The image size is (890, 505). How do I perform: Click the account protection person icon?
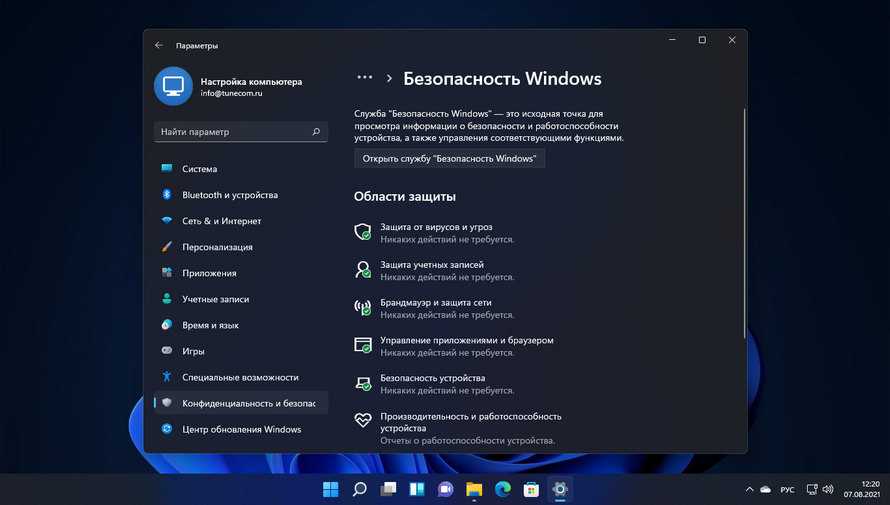(x=363, y=270)
